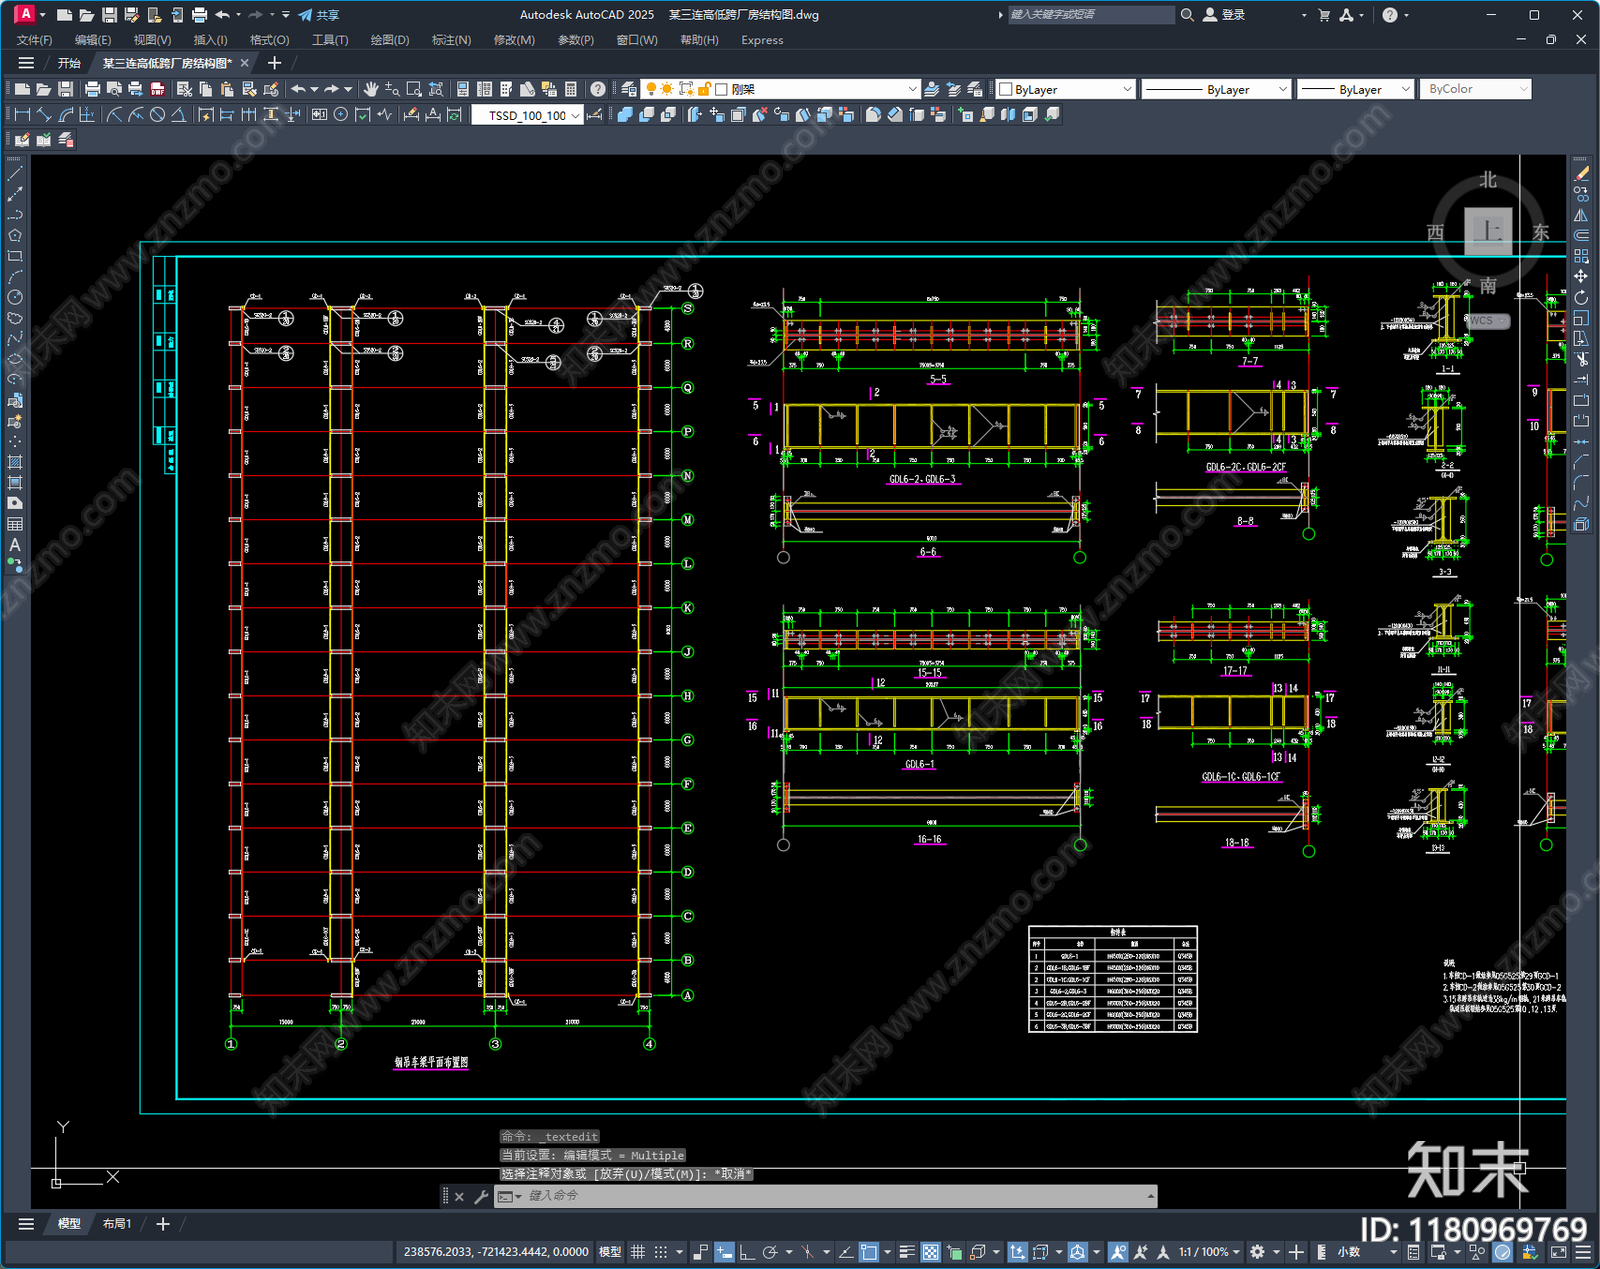Click the Save disk icon in toolbar
The width and height of the screenshot is (1600, 1269).
[65, 89]
